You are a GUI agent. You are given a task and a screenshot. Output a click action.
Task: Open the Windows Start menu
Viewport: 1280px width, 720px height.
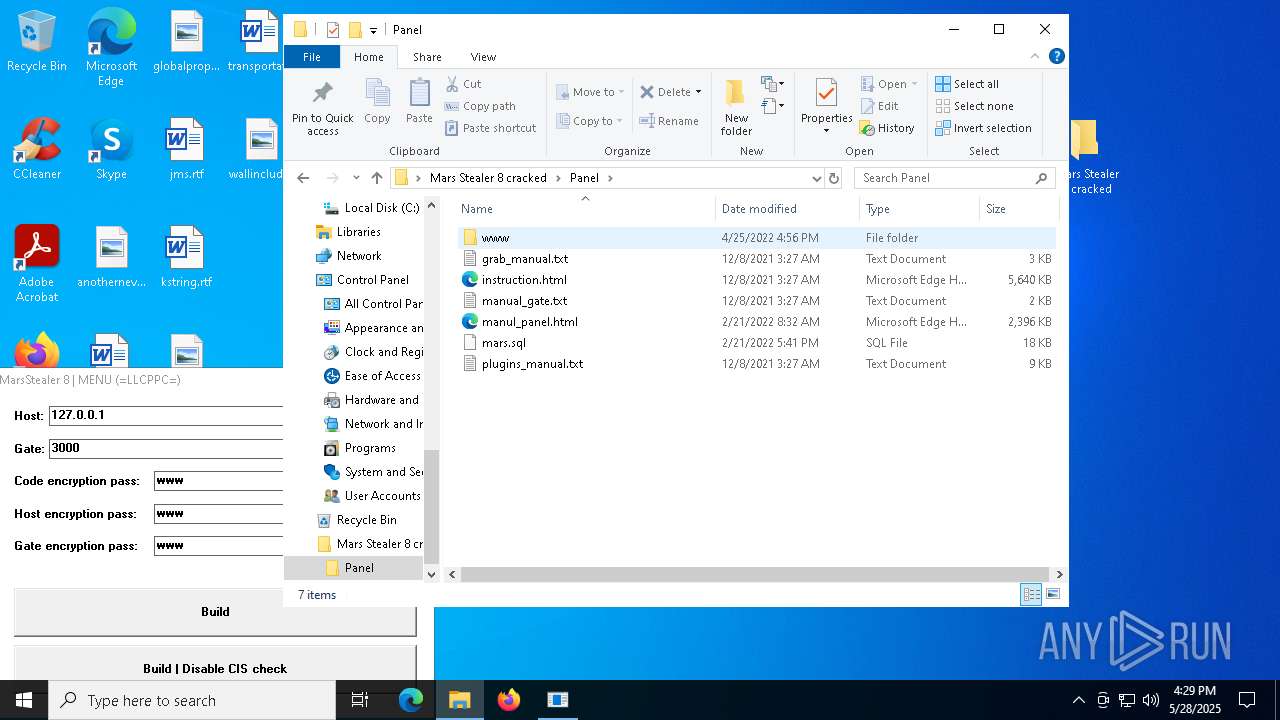[24, 700]
